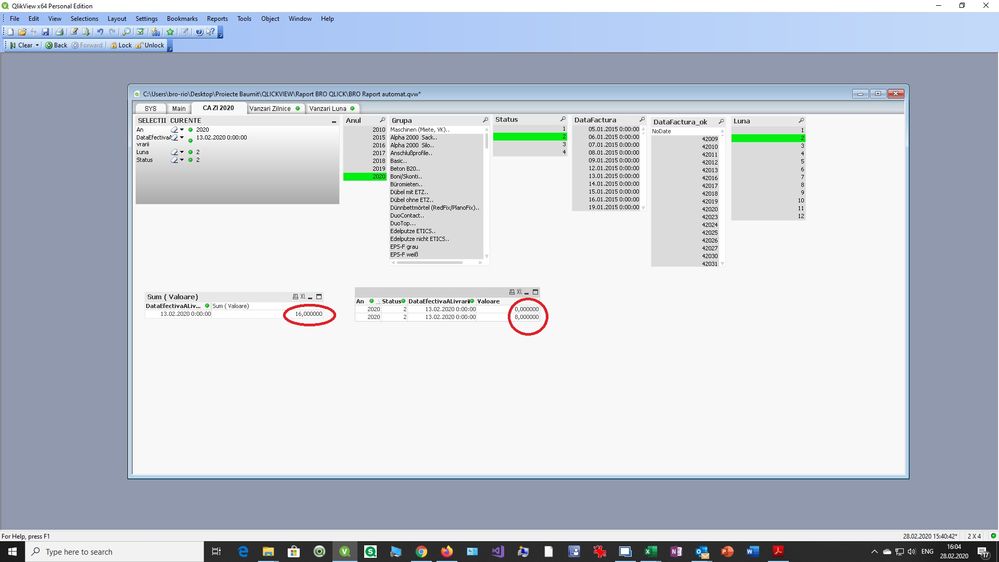Image resolution: width=999 pixels, height=562 pixels.
Task: Maximize the Sum ( Valoare) chart object
Action: [x=319, y=297]
